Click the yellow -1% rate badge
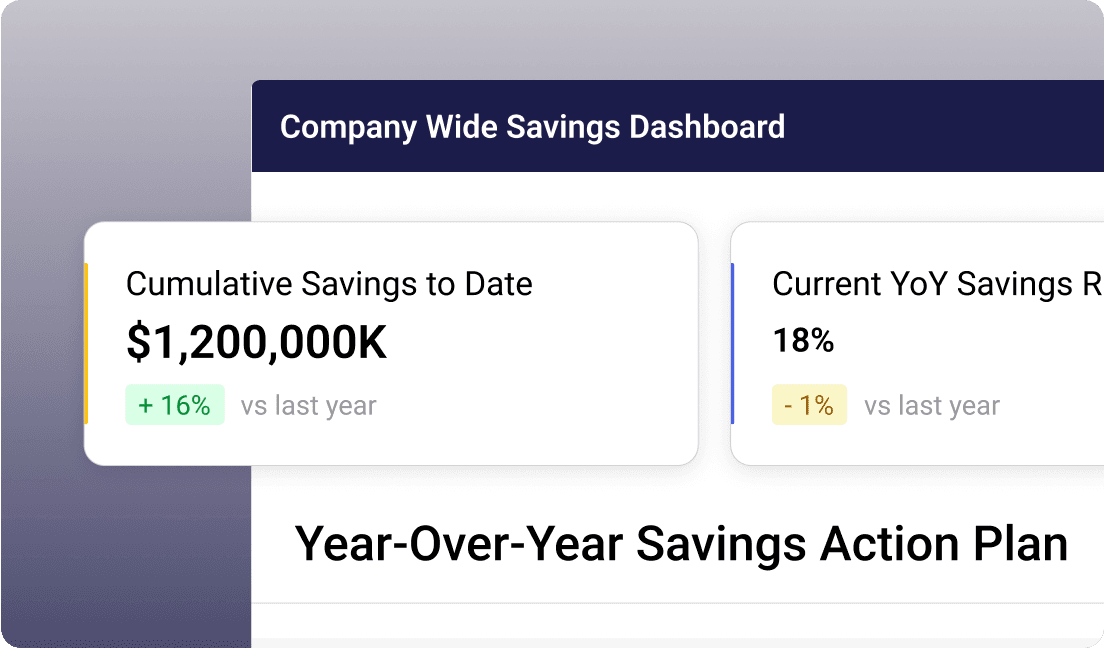The width and height of the screenshot is (1104, 648). (x=809, y=405)
